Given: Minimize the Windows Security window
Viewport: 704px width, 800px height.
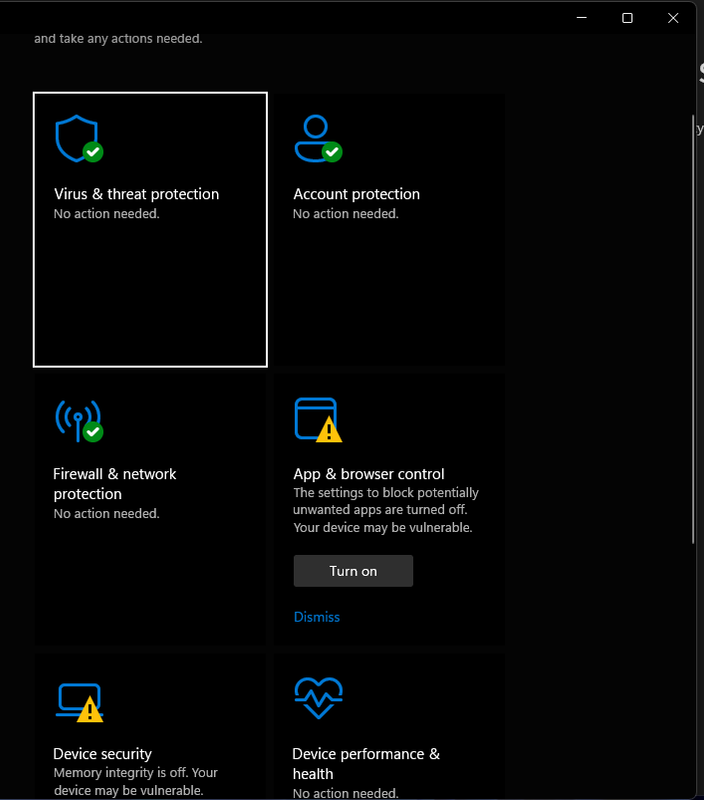Looking at the screenshot, I should pyautogui.click(x=582, y=18).
